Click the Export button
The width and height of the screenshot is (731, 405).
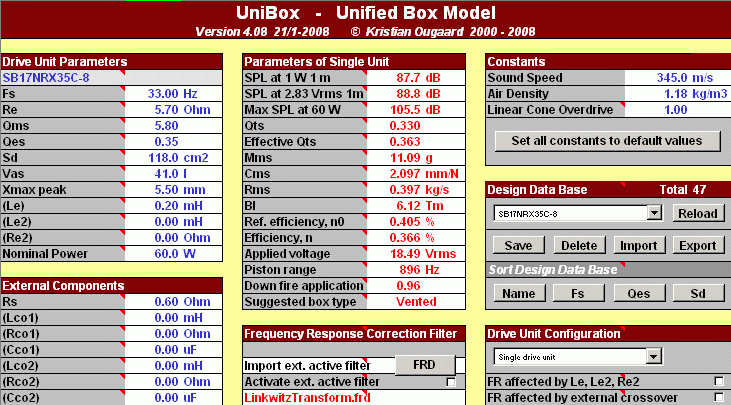[697, 245]
